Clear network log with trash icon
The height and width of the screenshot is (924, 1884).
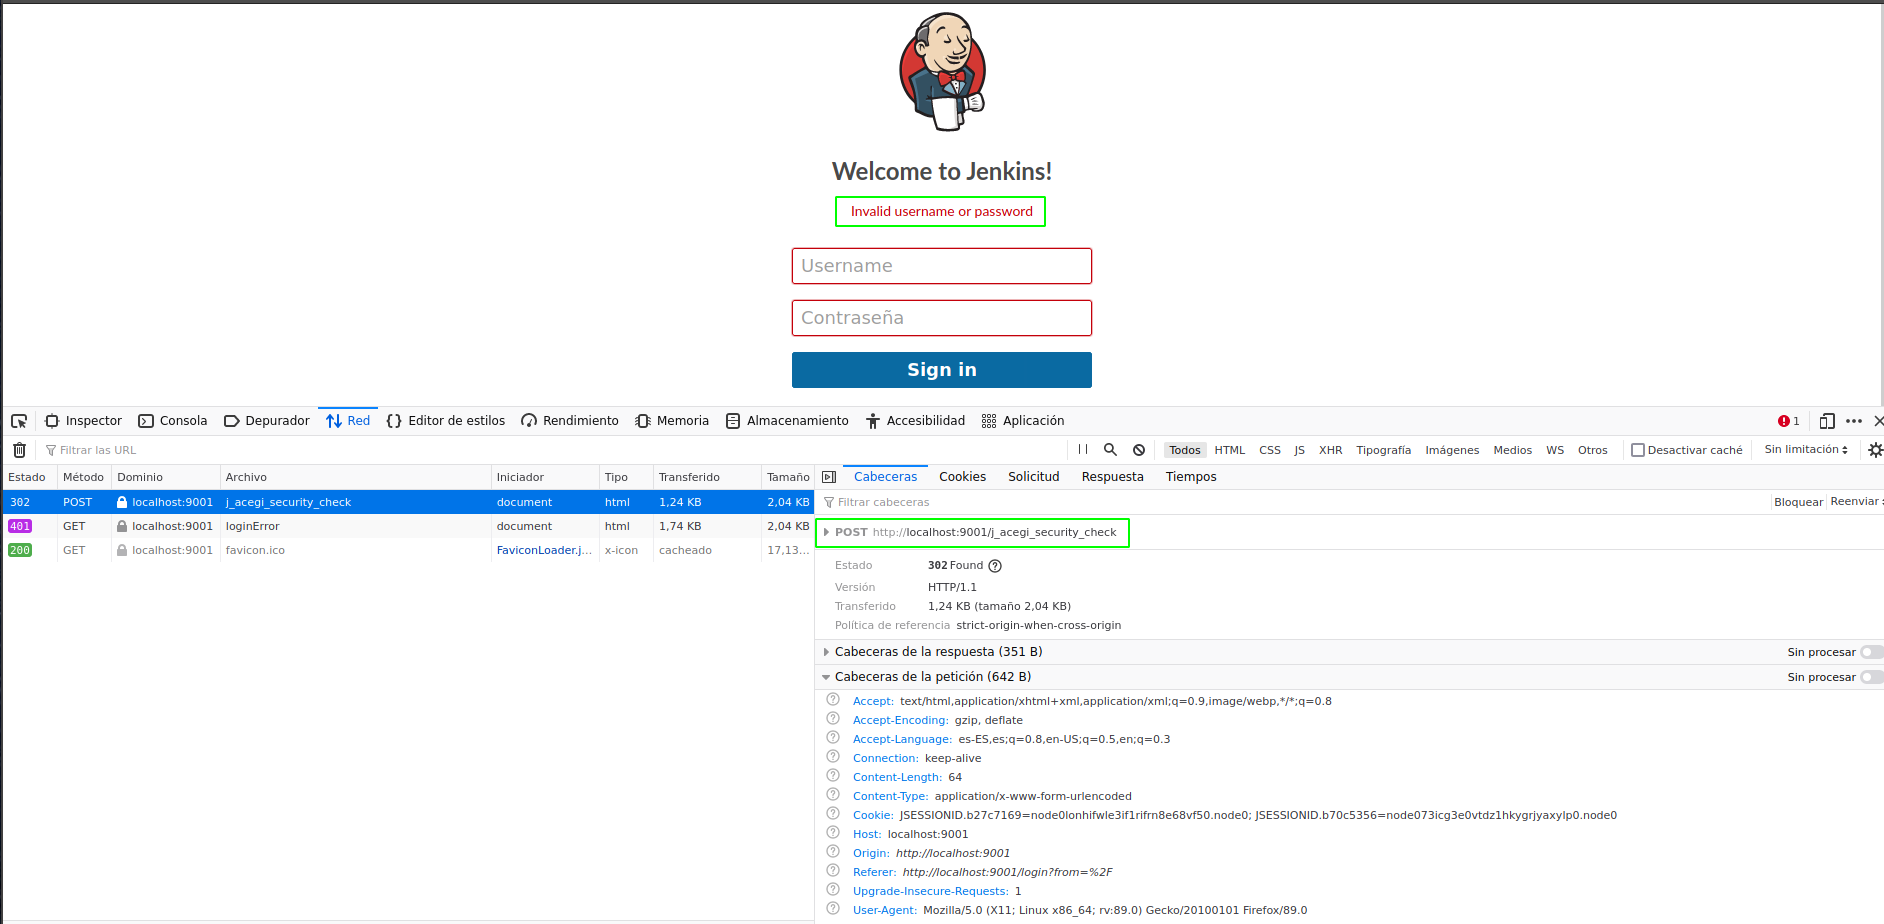click(x=19, y=450)
